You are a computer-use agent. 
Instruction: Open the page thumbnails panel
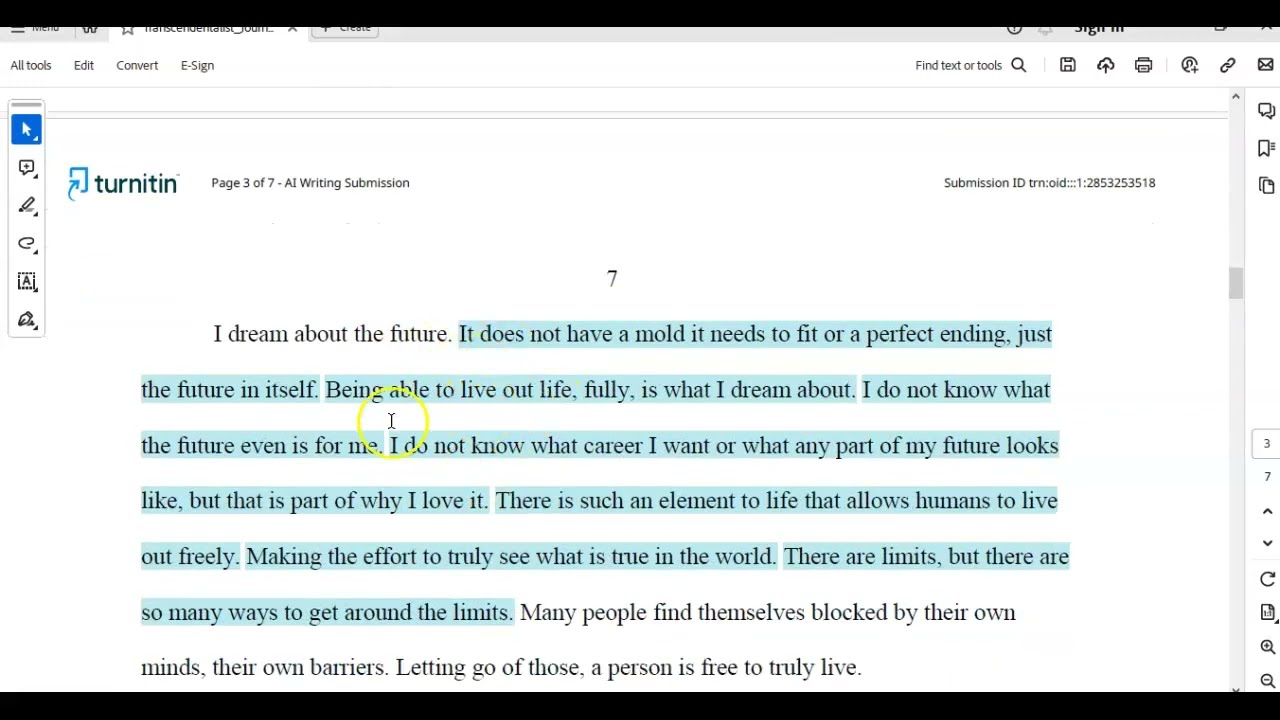pyautogui.click(x=1267, y=186)
